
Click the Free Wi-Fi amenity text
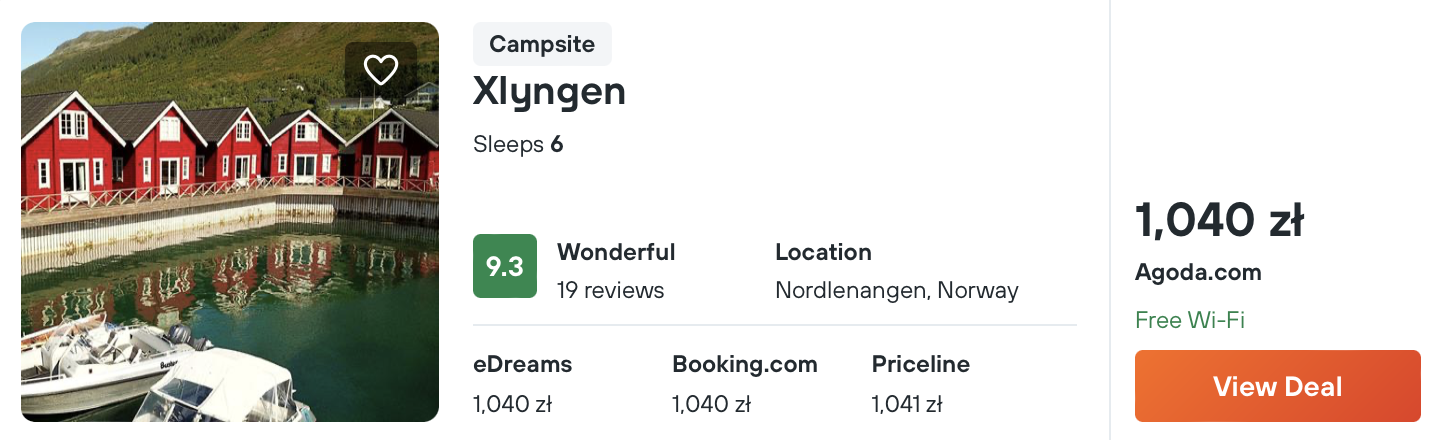click(x=1190, y=321)
